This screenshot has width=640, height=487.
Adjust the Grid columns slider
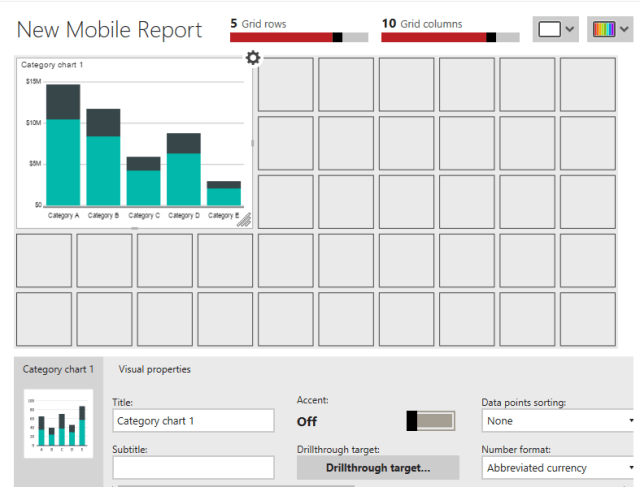point(491,37)
